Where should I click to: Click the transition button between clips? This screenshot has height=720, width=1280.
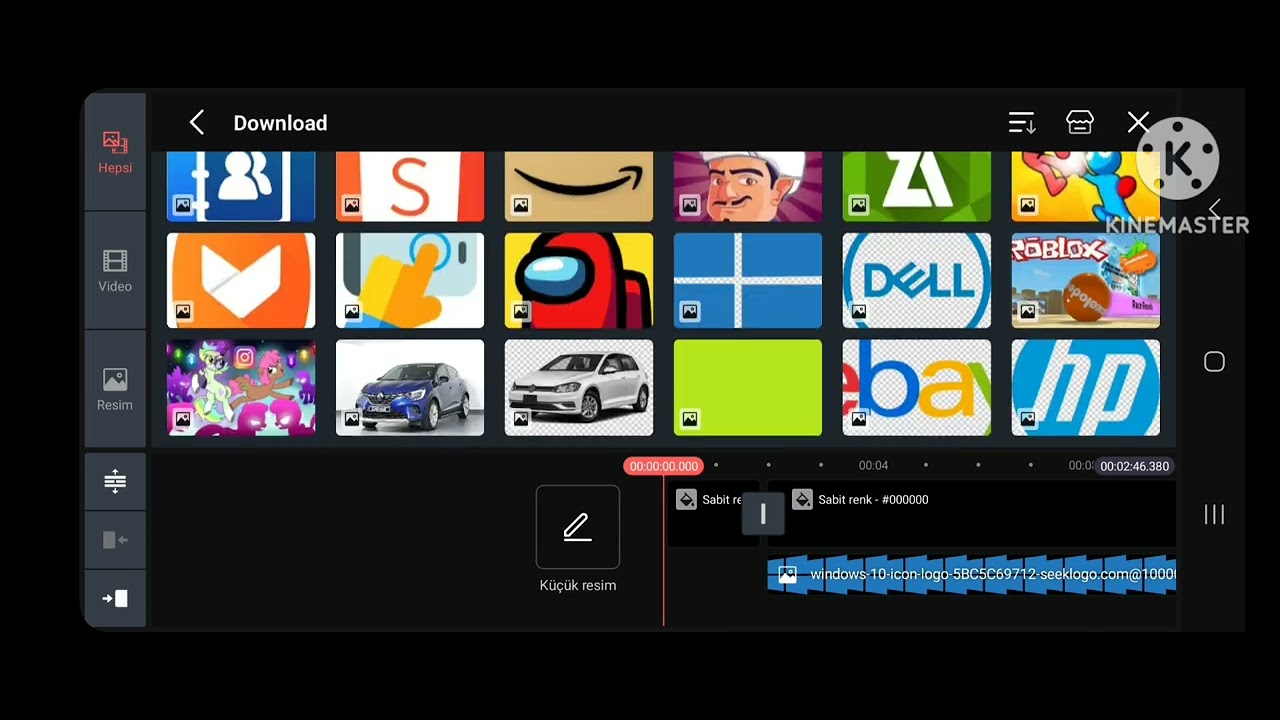(763, 514)
